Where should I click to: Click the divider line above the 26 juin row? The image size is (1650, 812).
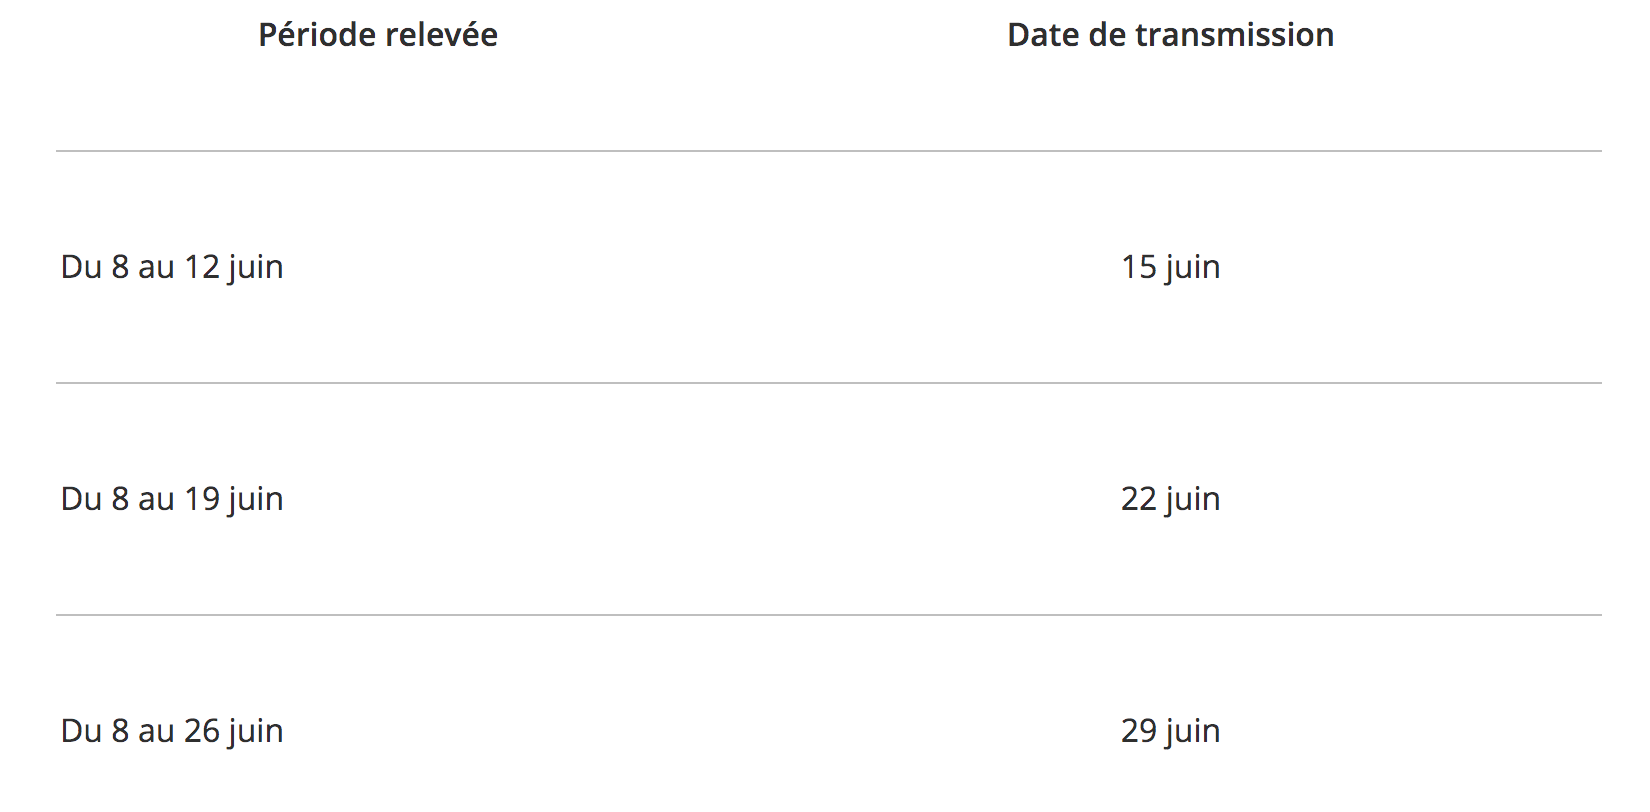pos(828,615)
